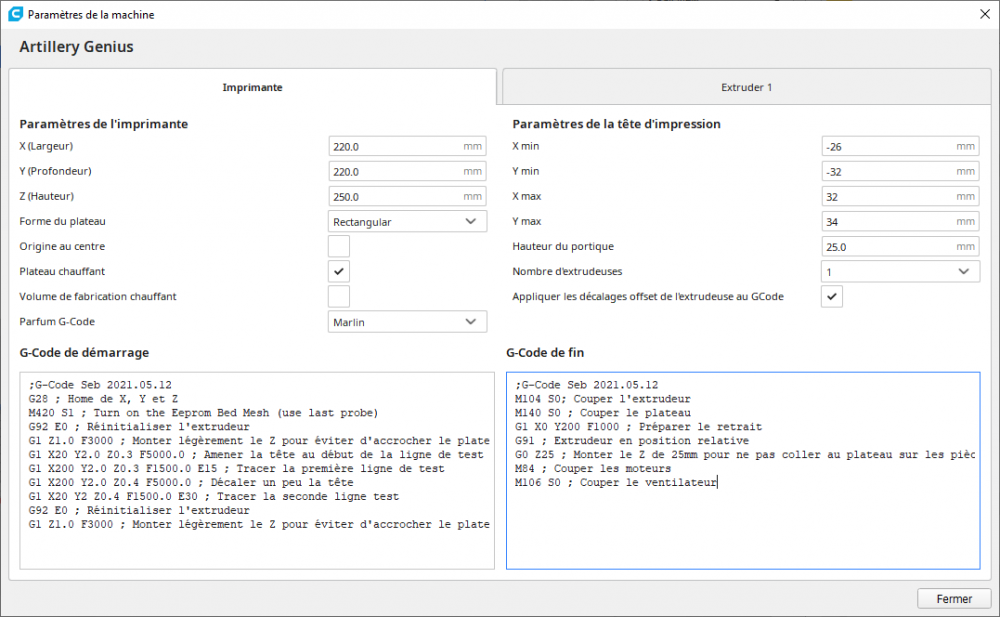The image size is (1000, 617).
Task: Edit the X (Largeur) field
Action: tap(408, 146)
